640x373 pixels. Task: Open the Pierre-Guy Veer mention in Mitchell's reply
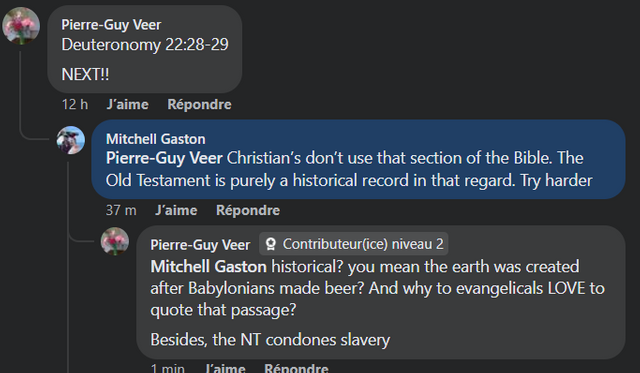tap(164, 158)
